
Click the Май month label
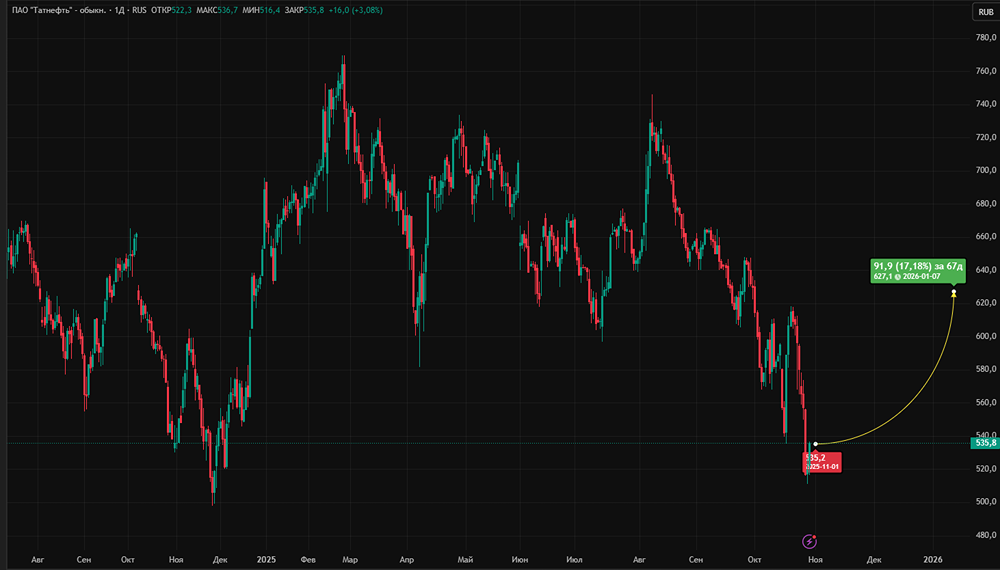pos(465,559)
